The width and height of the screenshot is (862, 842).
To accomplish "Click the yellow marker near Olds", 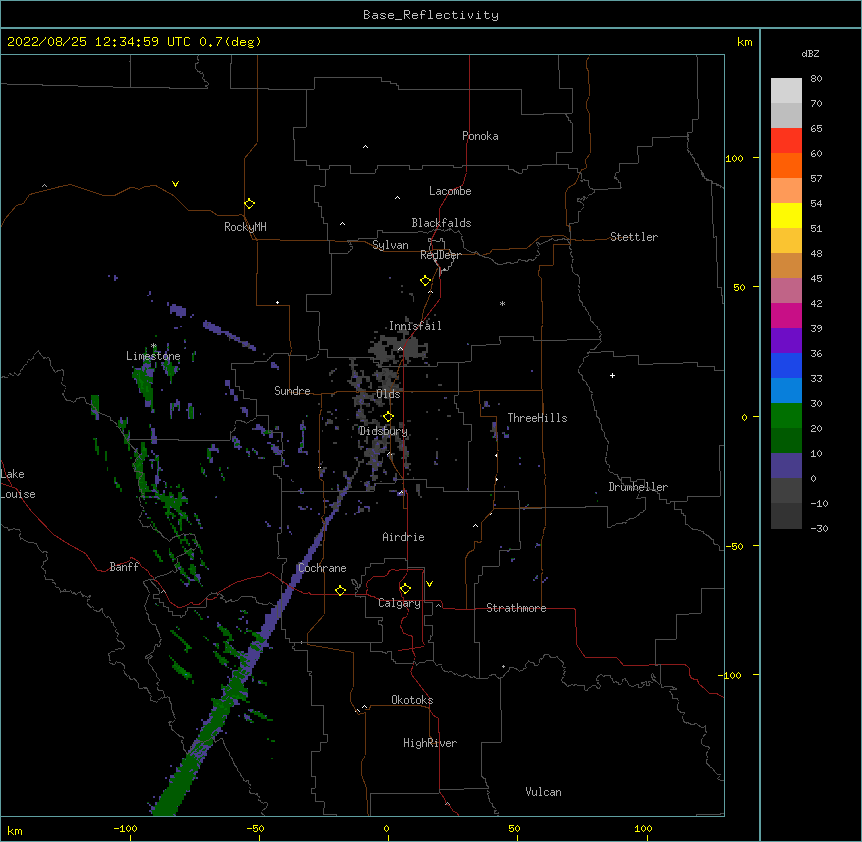I will [388, 416].
